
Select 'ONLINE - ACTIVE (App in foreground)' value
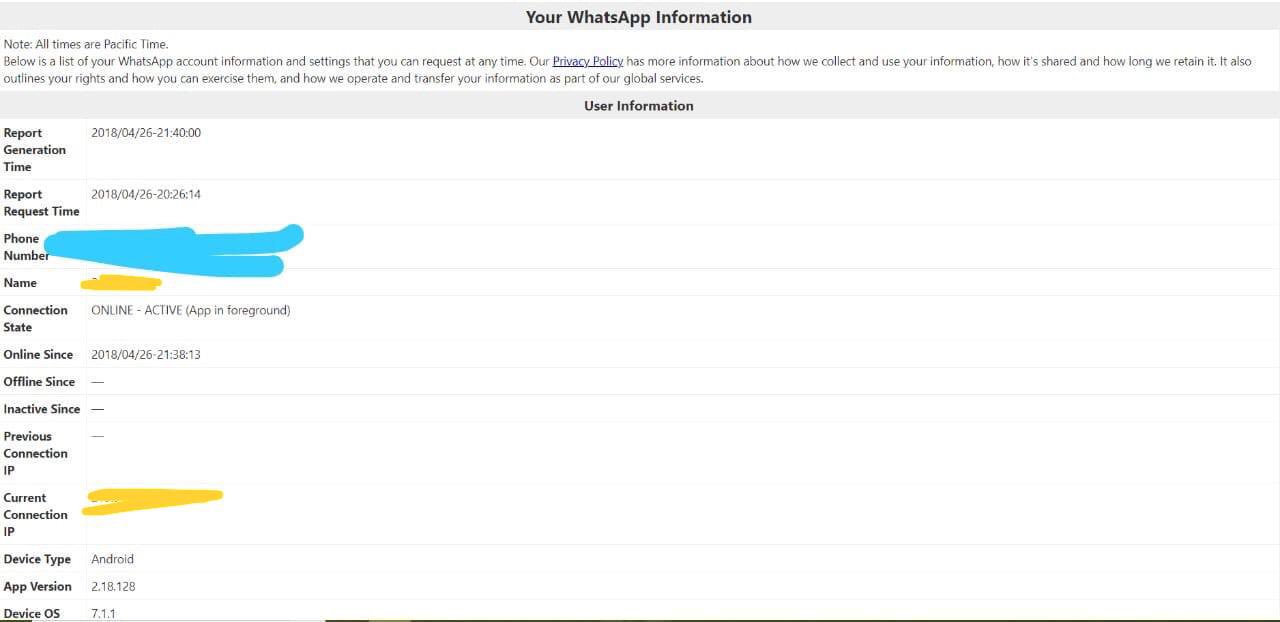coord(191,310)
